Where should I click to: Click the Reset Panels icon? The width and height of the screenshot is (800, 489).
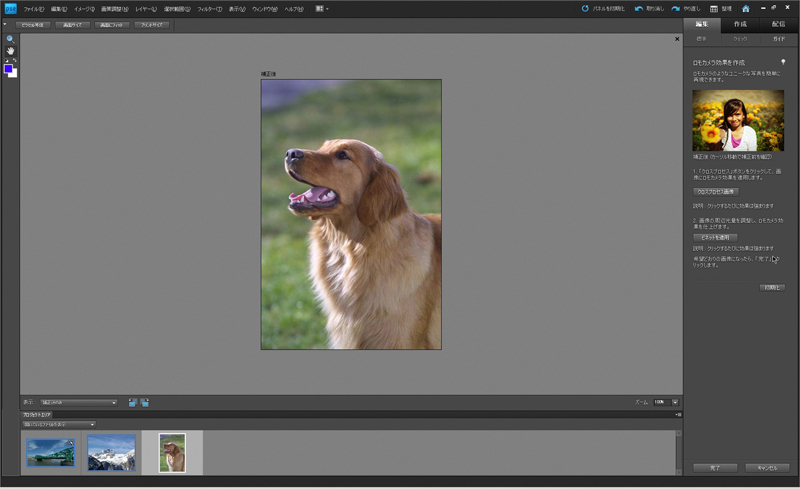585,8
